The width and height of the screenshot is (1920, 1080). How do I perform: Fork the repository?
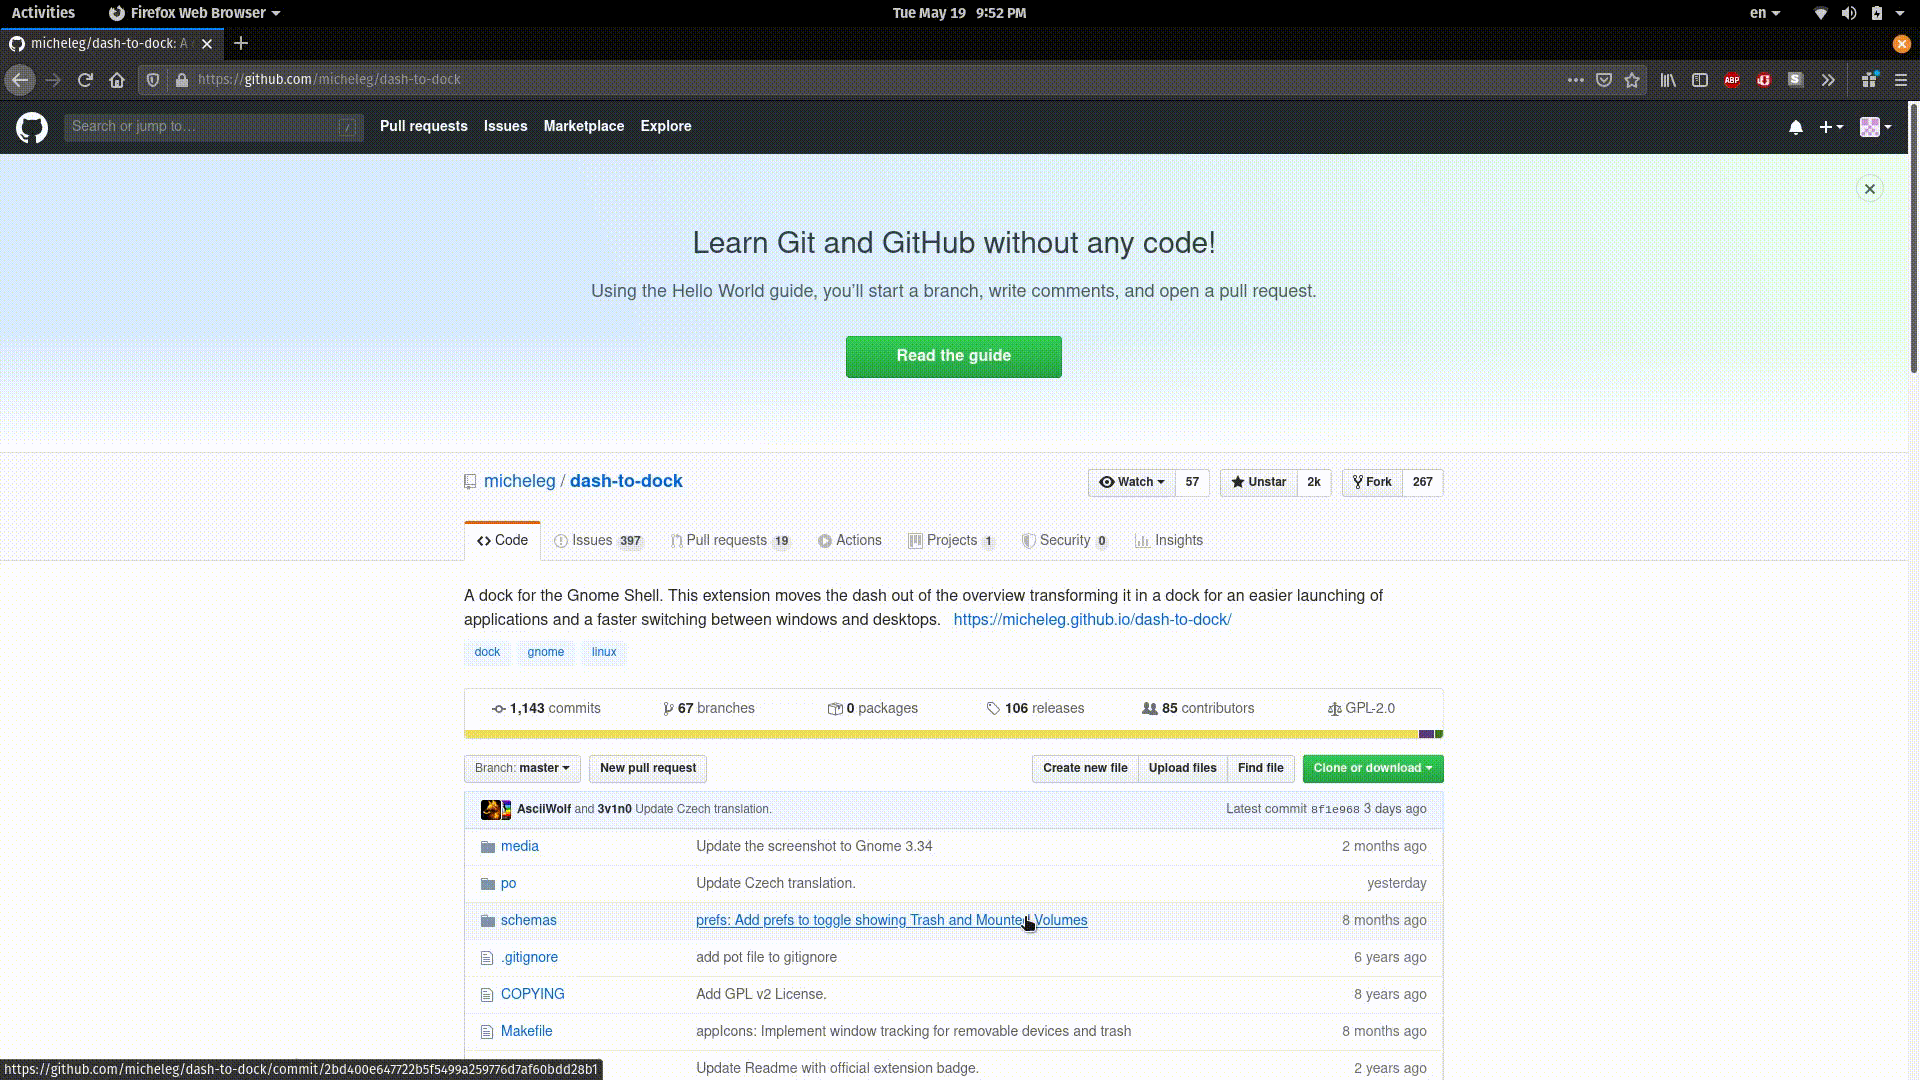pyautogui.click(x=1372, y=482)
